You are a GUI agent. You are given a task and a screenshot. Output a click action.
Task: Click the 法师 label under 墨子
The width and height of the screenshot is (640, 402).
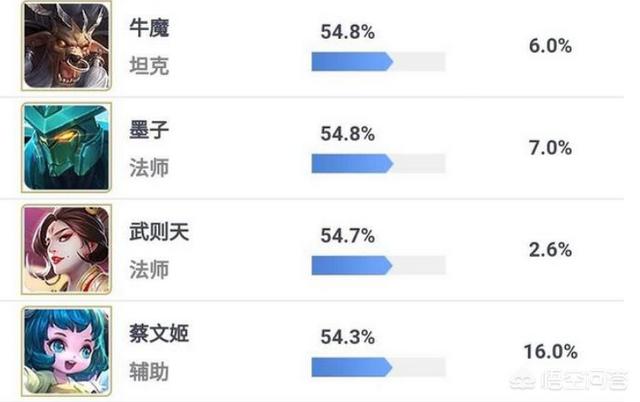(150, 167)
